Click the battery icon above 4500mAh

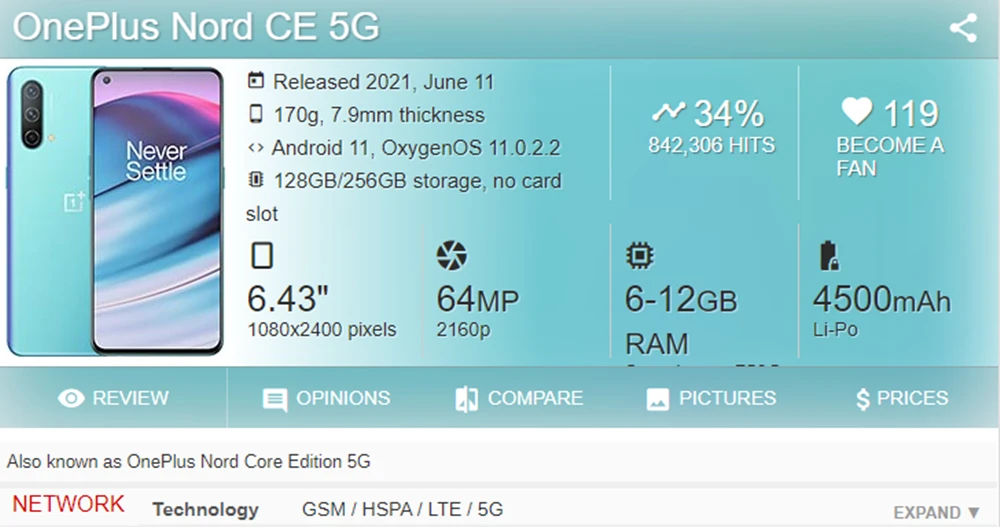[x=828, y=256]
